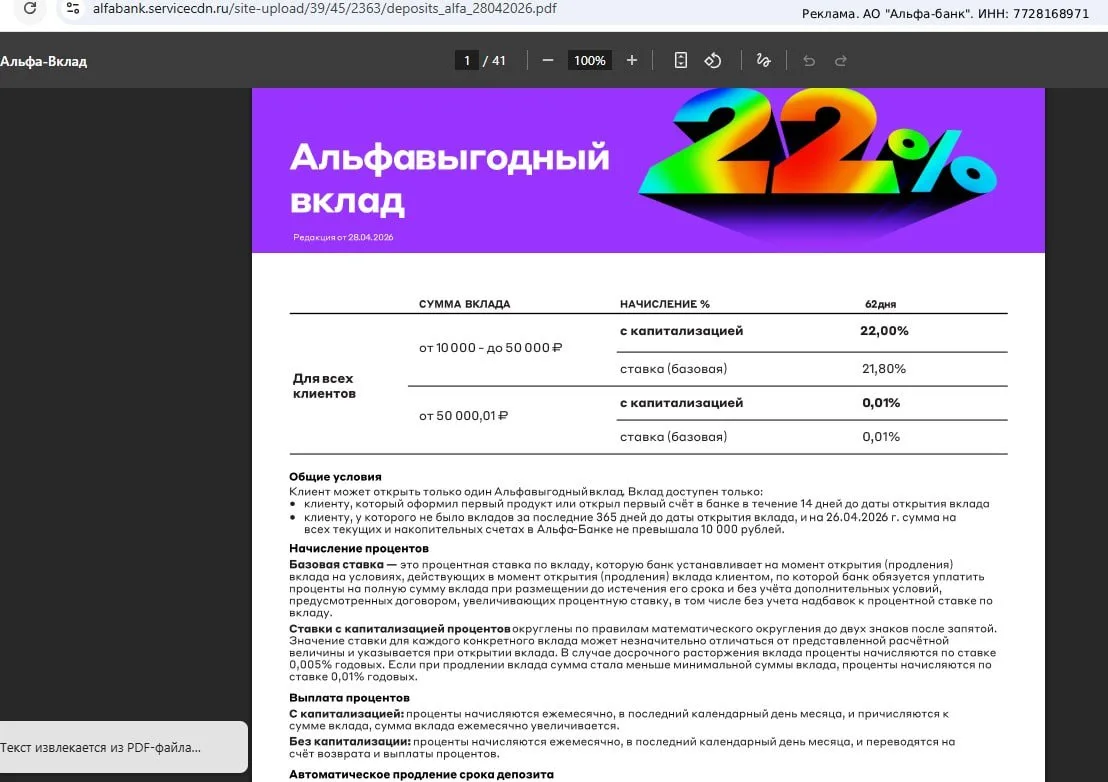Click от 50 000,01 ₽ cell
1108x782 pixels.
pyautogui.click(x=464, y=416)
